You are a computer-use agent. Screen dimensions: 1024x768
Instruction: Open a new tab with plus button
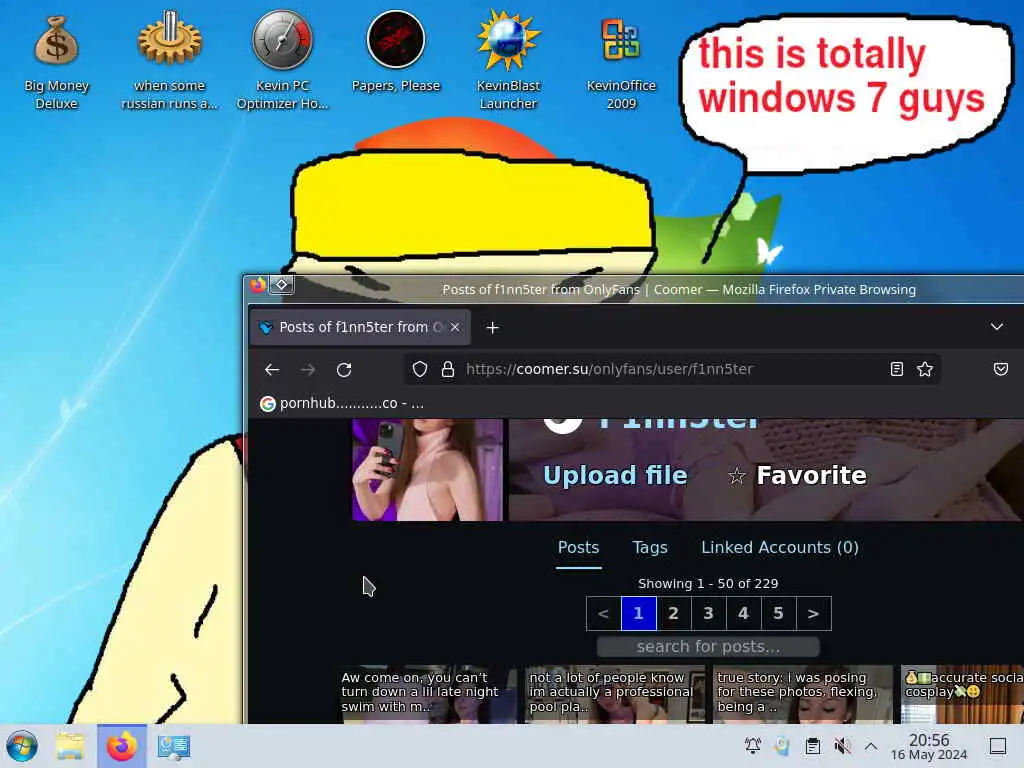(492, 327)
